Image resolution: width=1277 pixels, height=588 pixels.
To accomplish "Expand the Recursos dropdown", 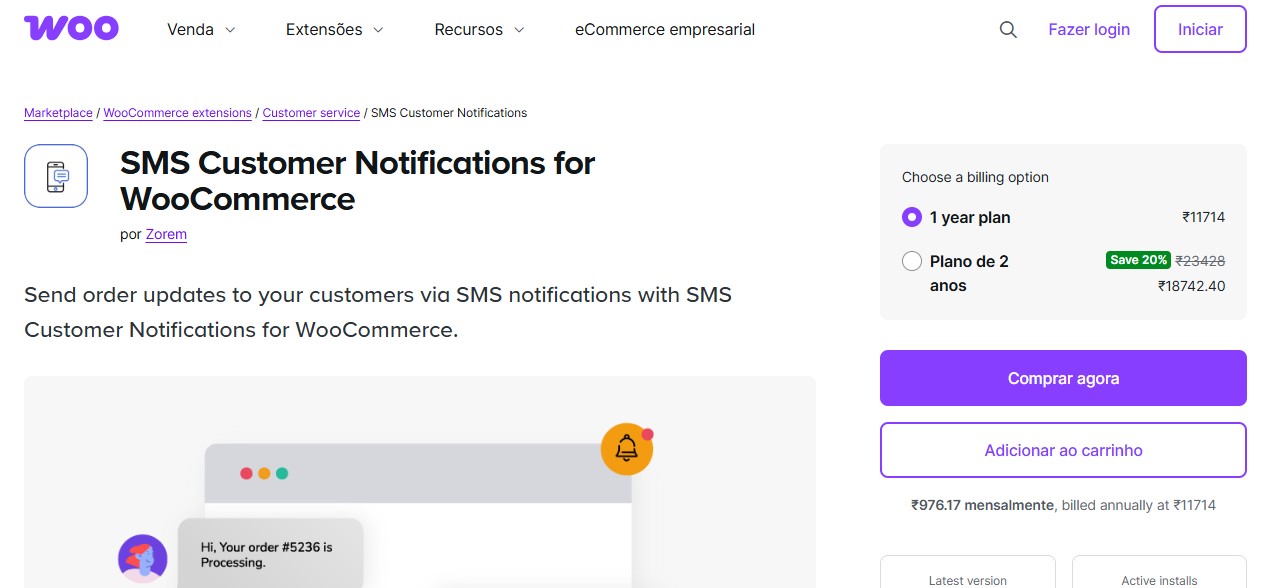I will click(x=478, y=30).
